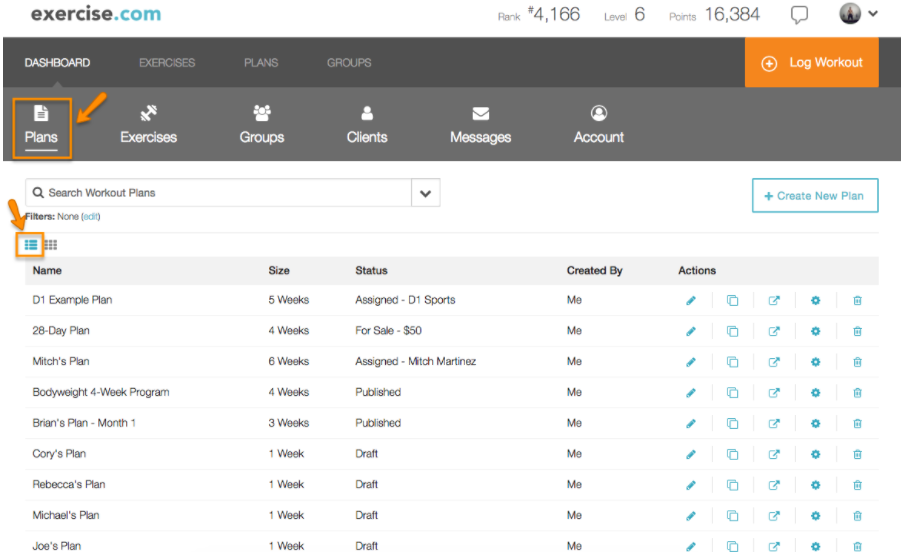Click status 'Assigned - D1 Sports'
The height and width of the screenshot is (553, 901).
pyautogui.click(x=405, y=299)
